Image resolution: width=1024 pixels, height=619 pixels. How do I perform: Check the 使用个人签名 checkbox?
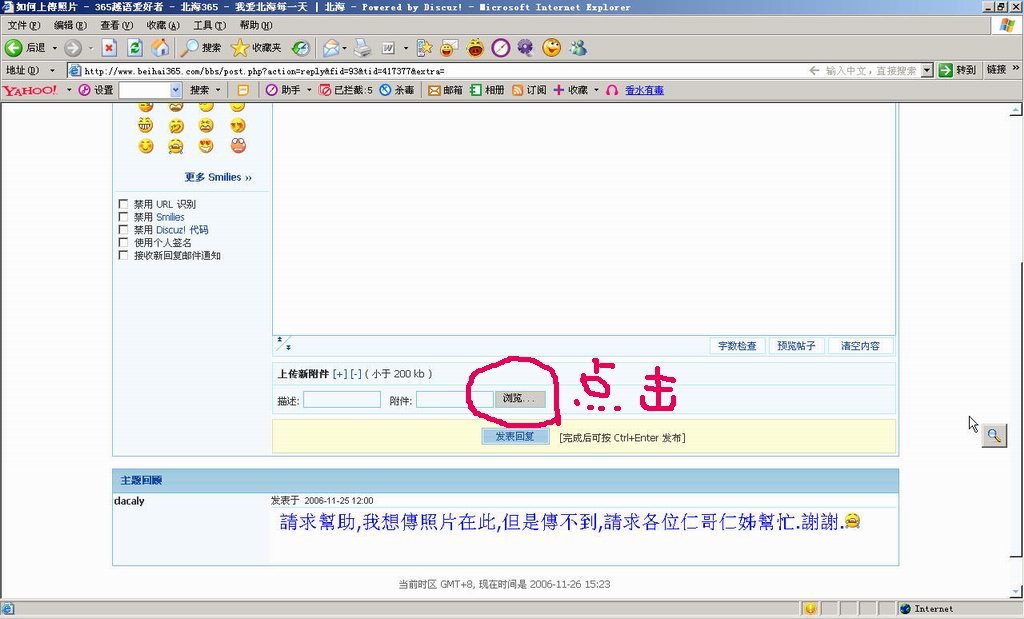click(x=124, y=243)
